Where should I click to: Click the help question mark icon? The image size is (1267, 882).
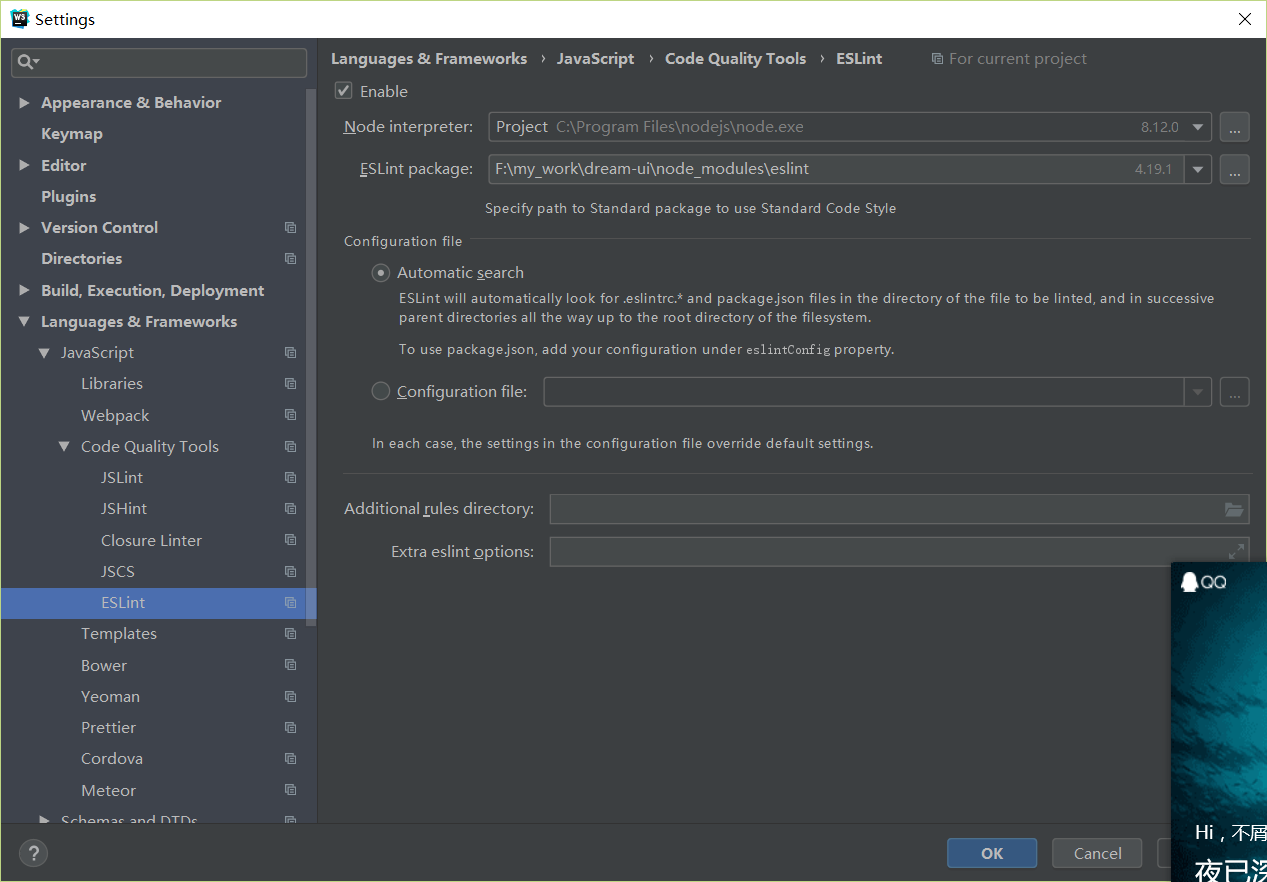coord(33,853)
